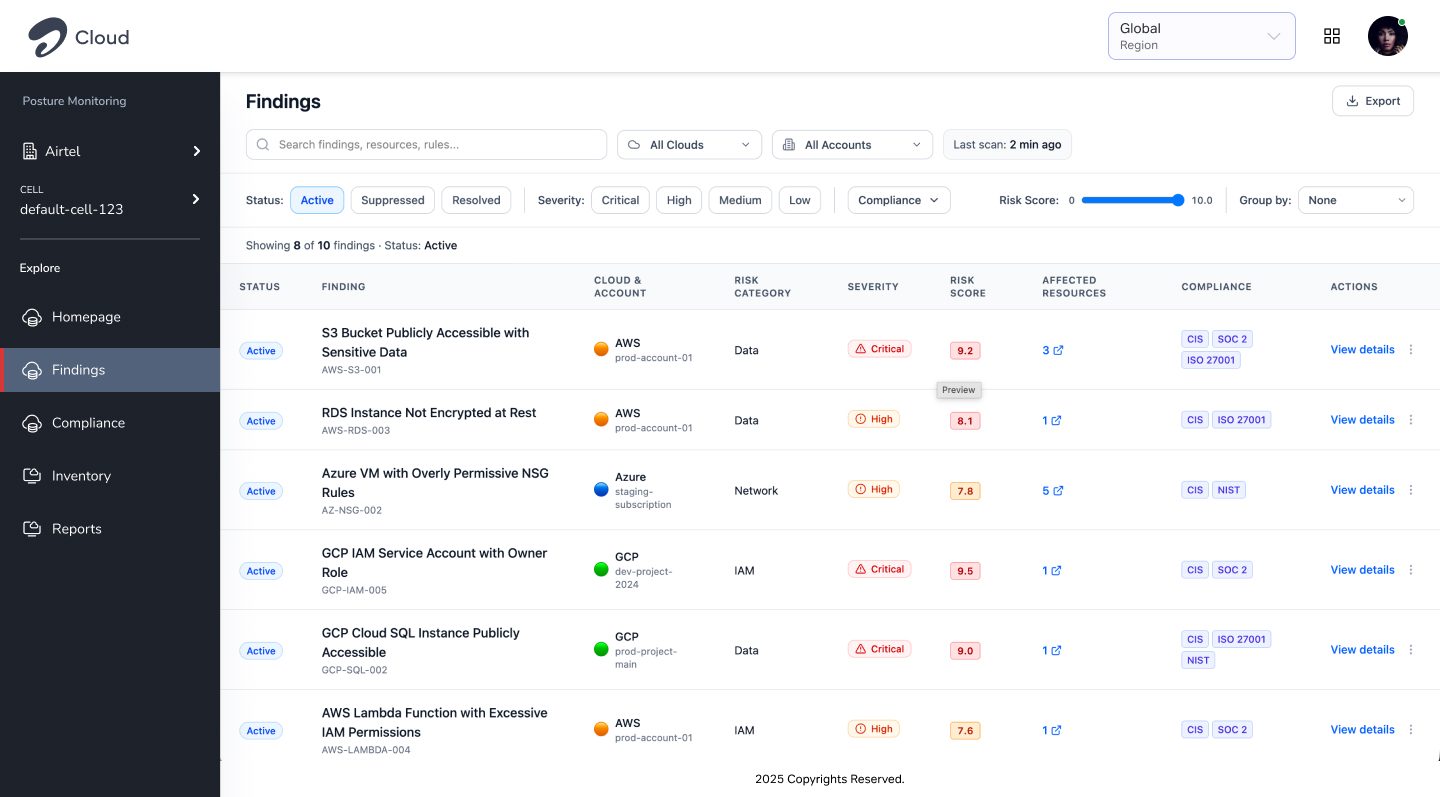Click the Risk Score slider handle
The height and width of the screenshot is (797, 1440).
pos(1178,200)
